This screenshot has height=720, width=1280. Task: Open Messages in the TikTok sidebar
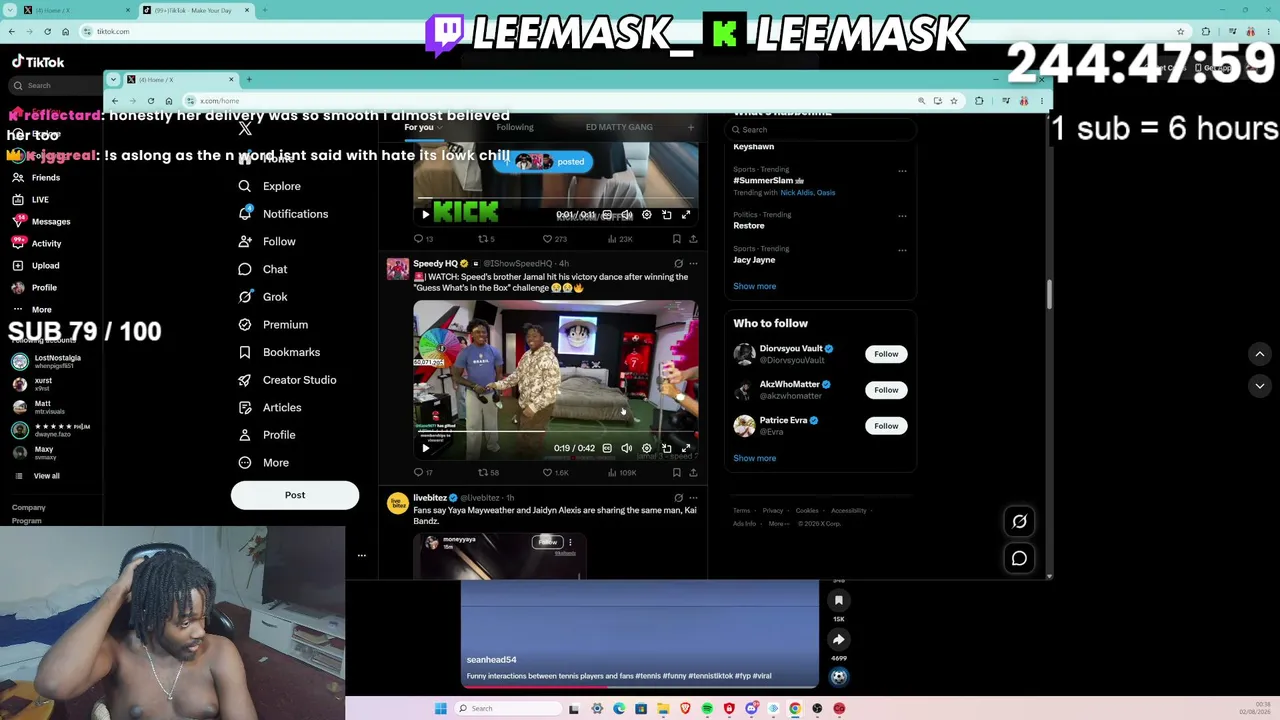(41, 222)
